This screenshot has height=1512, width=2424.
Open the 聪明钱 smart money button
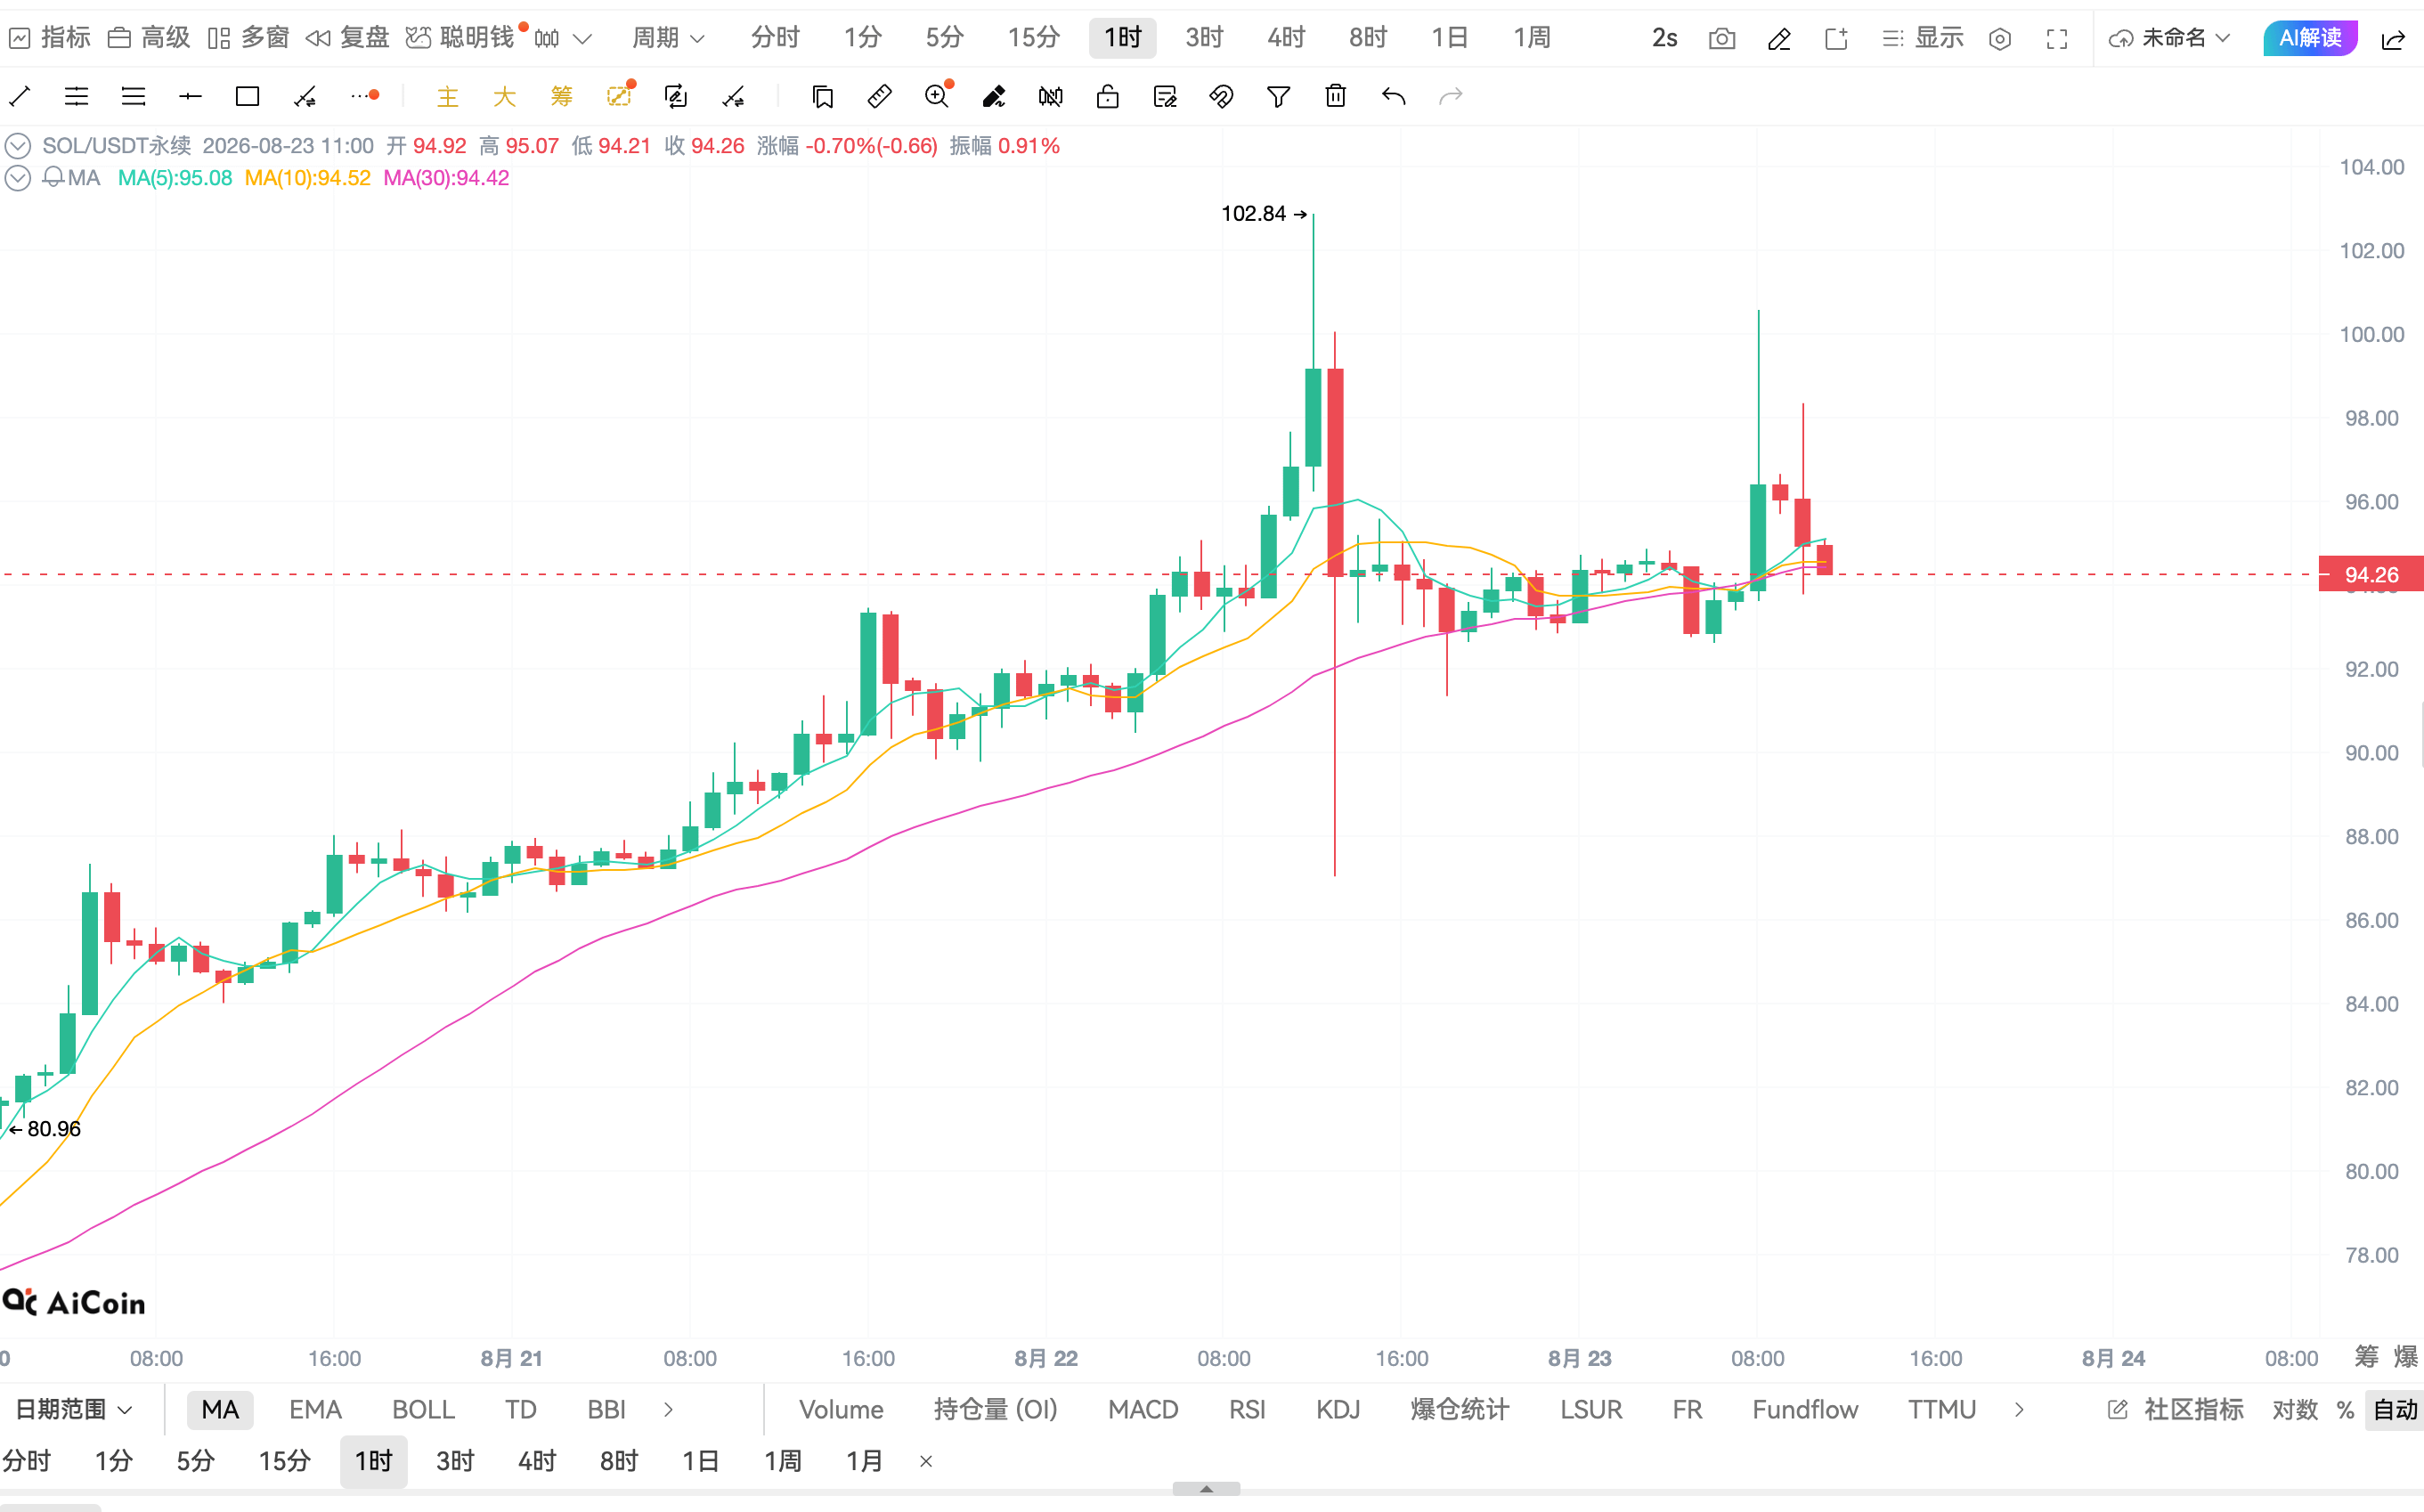(x=461, y=38)
